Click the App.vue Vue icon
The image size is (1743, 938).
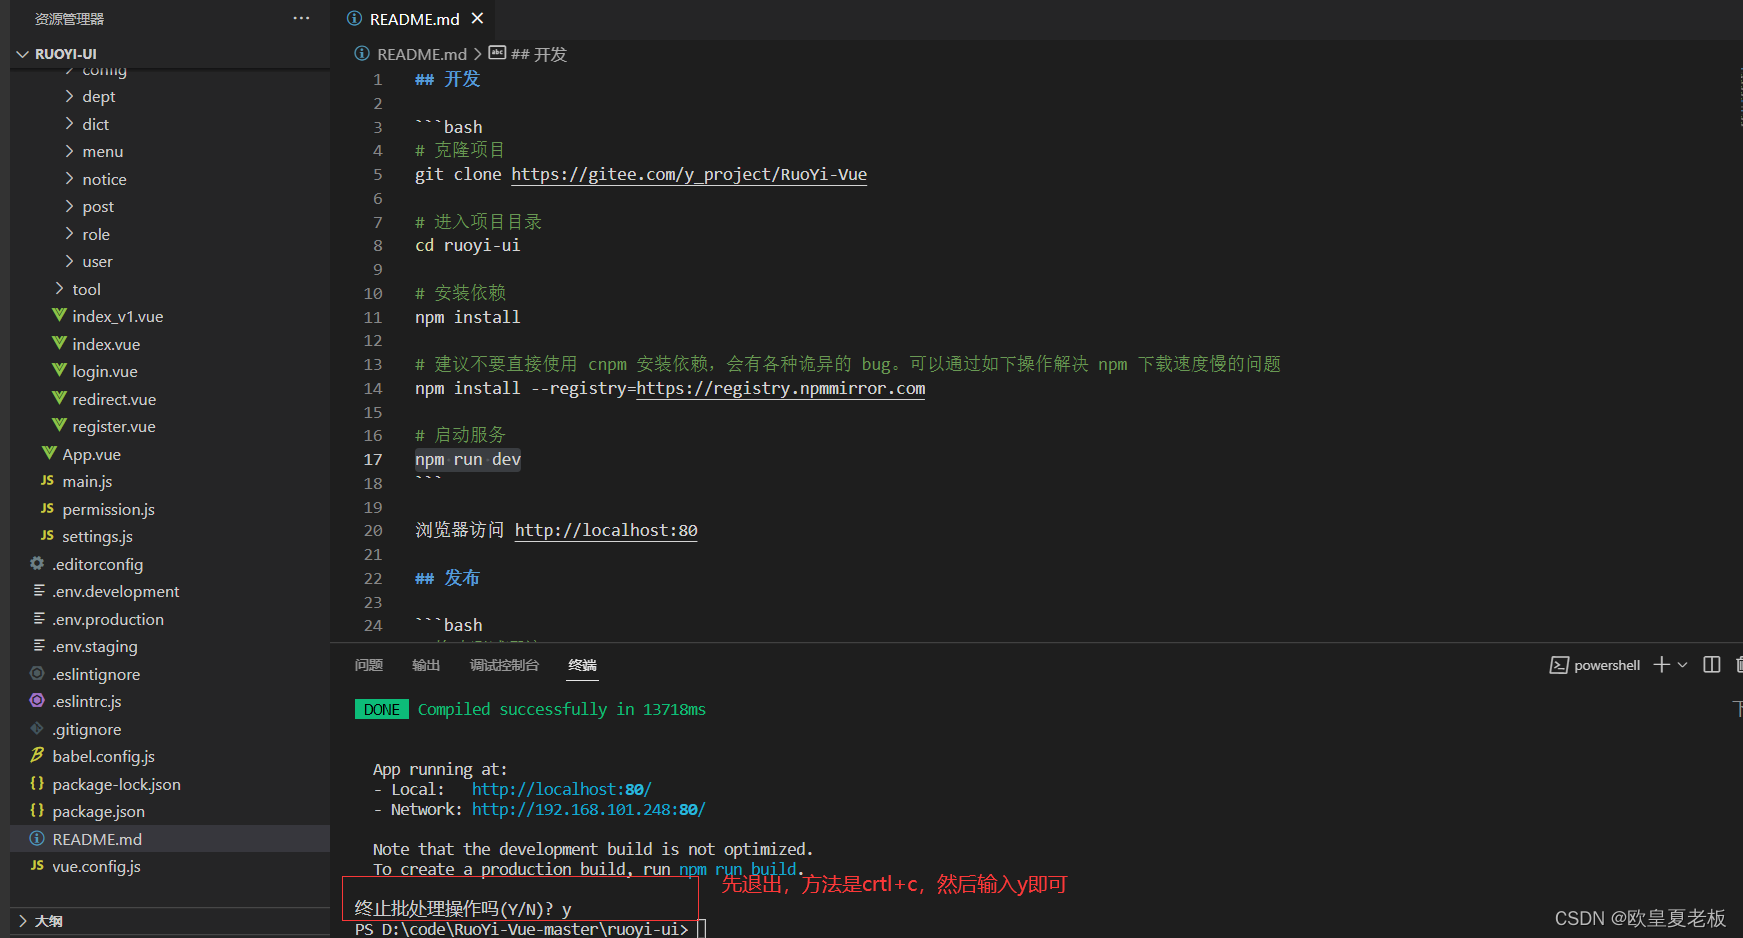pos(49,453)
